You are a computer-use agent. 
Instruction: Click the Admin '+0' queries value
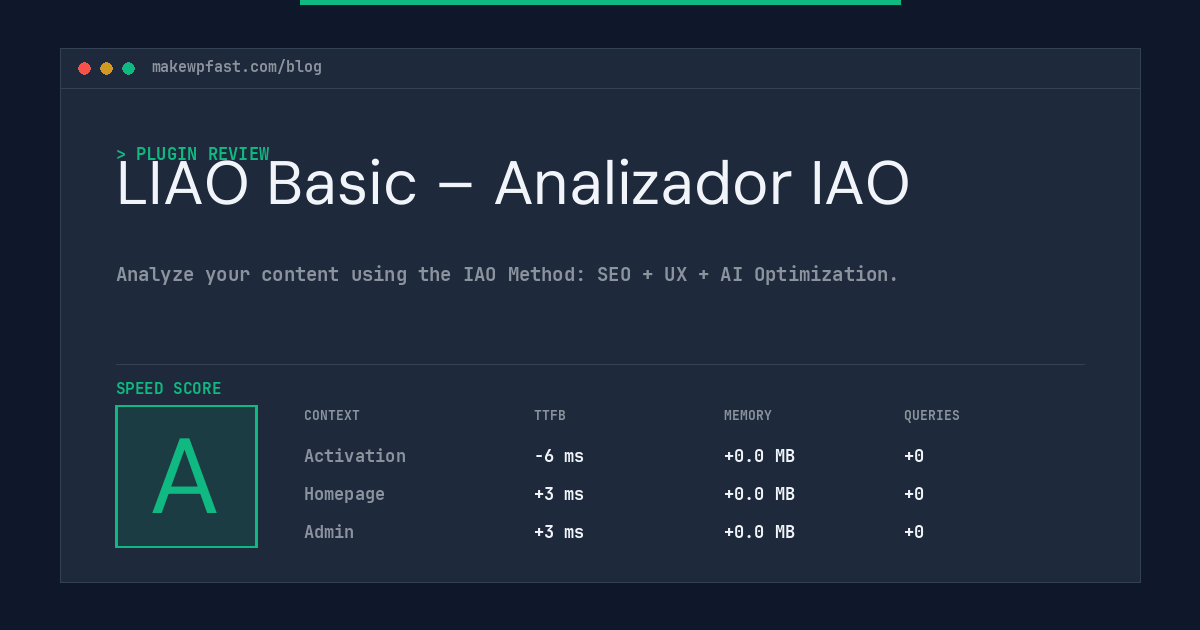click(x=914, y=532)
